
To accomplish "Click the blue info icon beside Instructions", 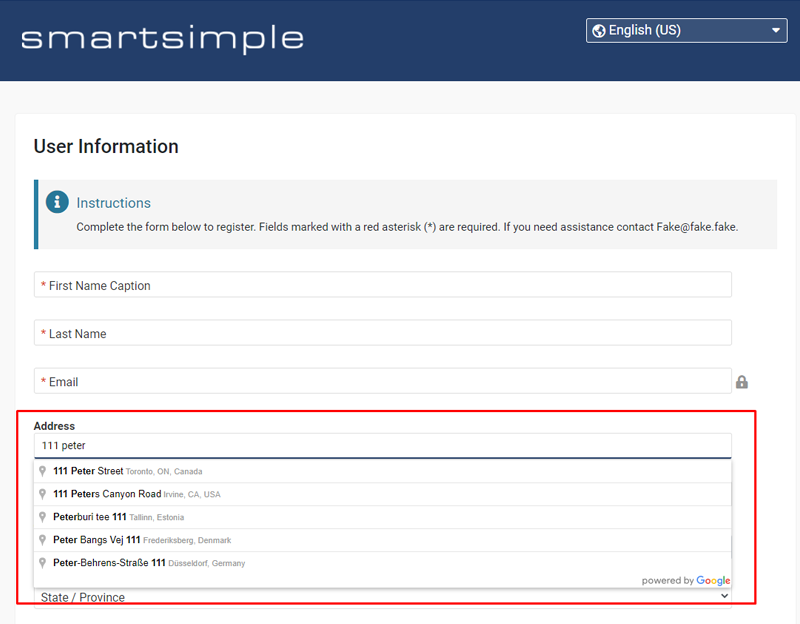I will tap(57, 202).
